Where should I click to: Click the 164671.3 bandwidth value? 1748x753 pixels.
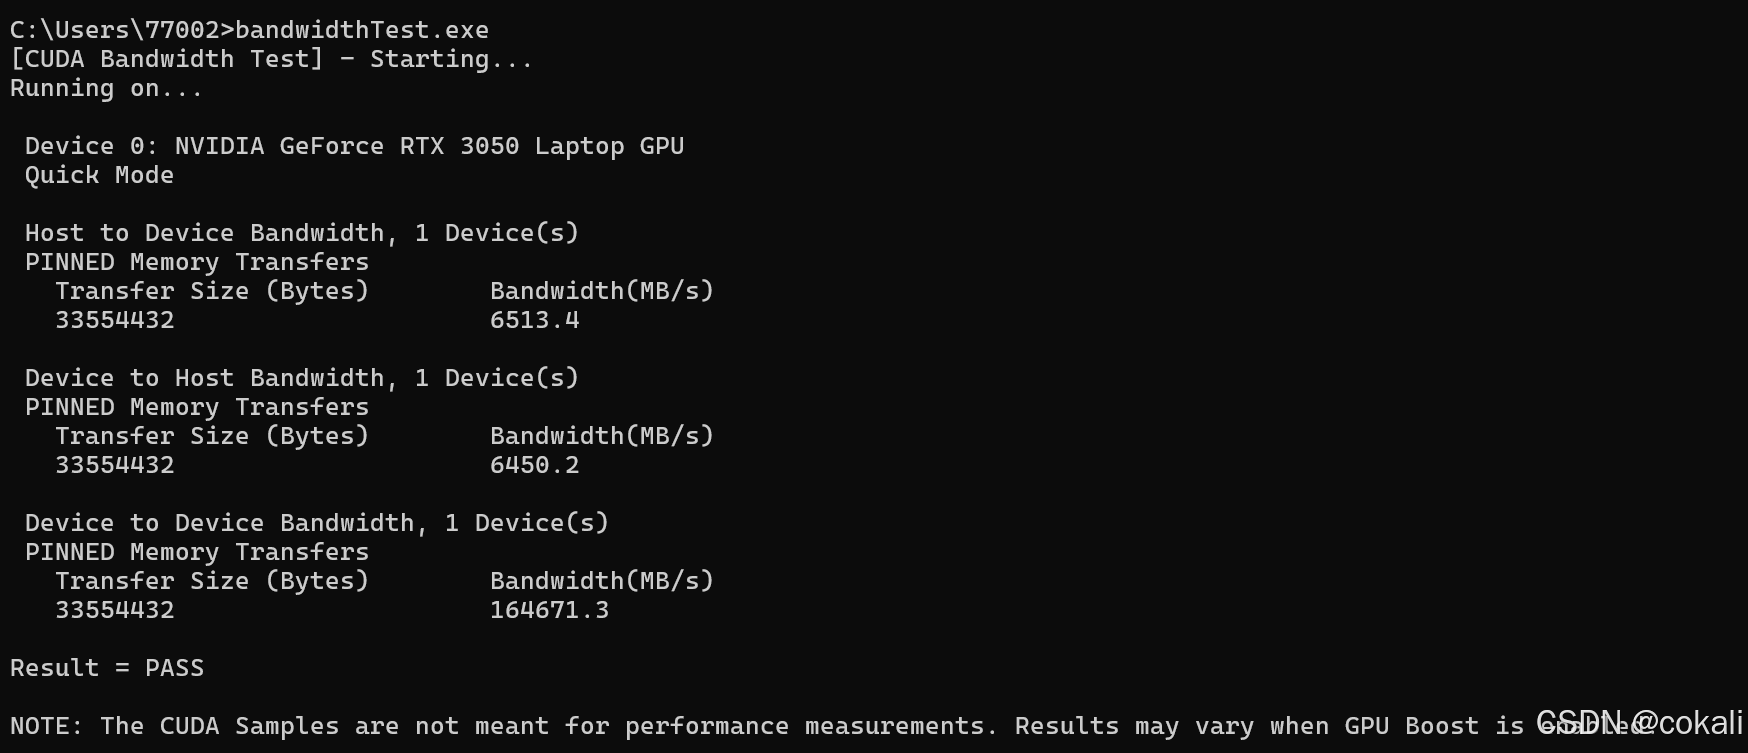click(x=550, y=610)
